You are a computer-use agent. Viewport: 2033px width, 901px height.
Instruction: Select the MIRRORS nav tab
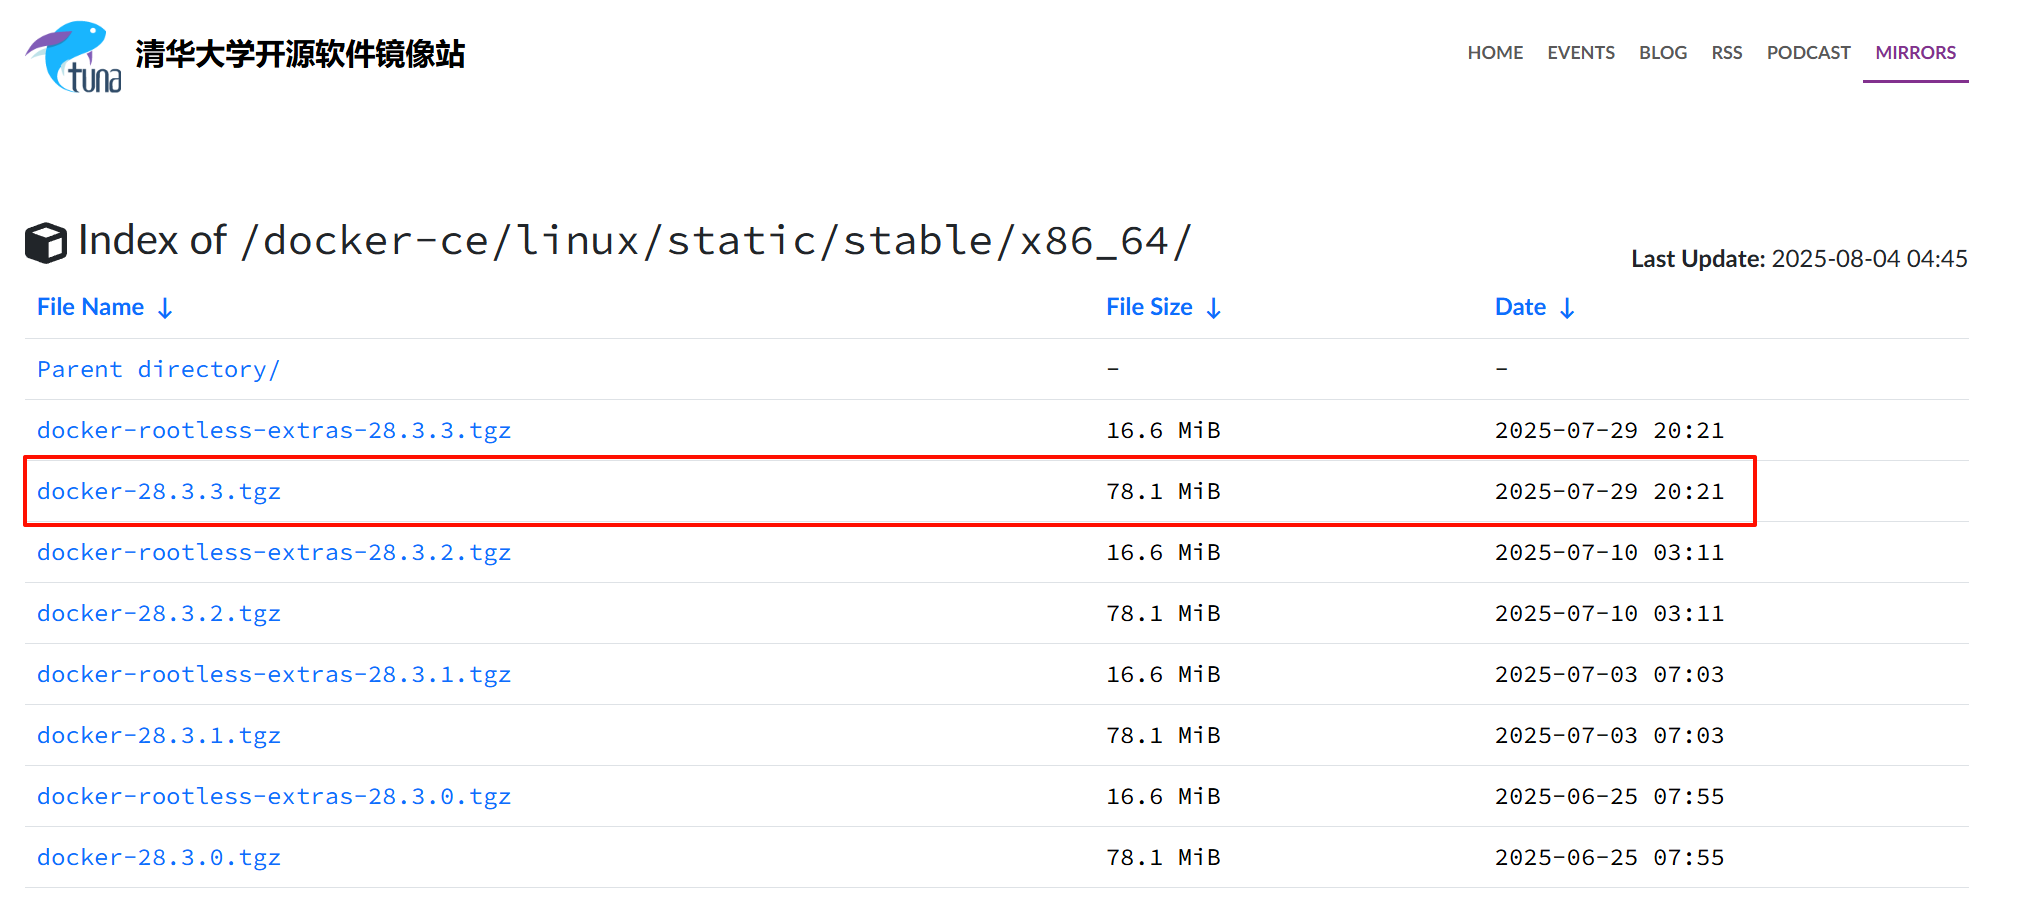pos(1915,53)
